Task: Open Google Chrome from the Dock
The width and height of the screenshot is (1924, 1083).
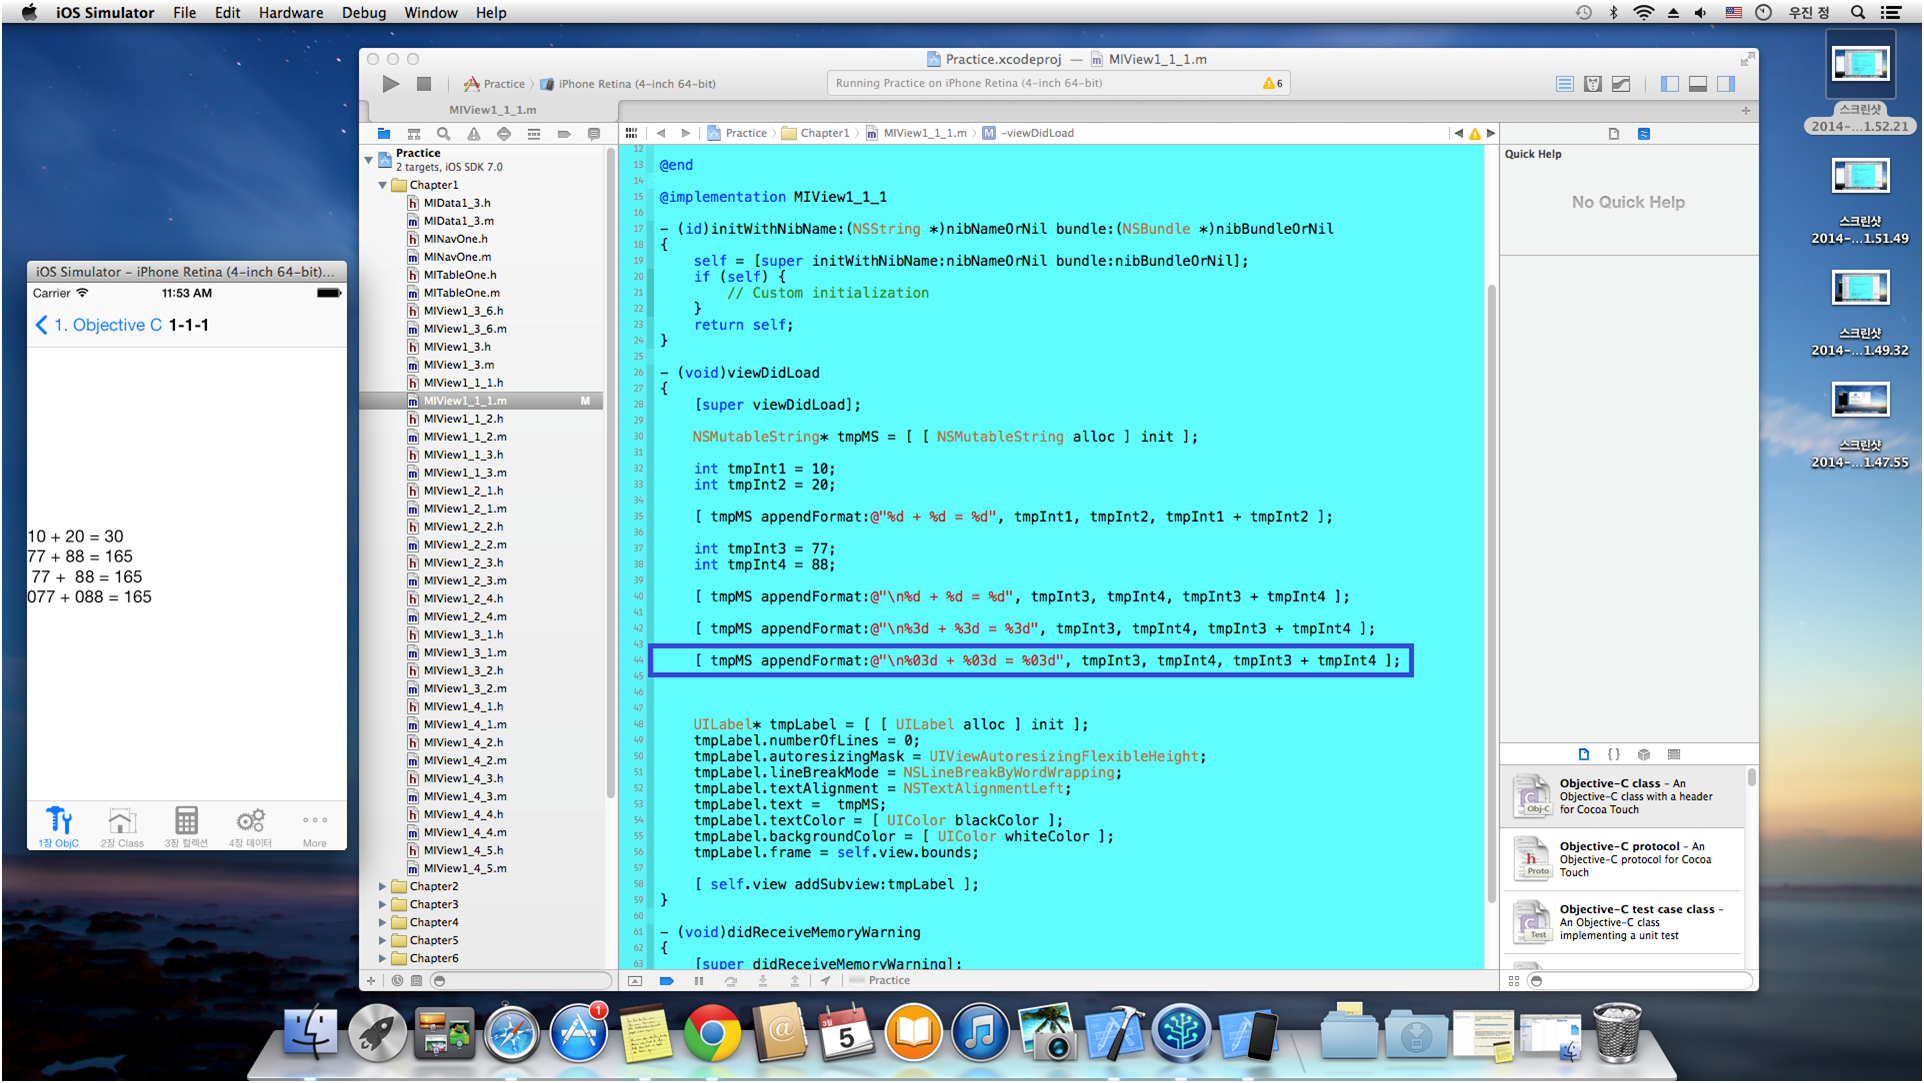Action: pyautogui.click(x=712, y=1034)
